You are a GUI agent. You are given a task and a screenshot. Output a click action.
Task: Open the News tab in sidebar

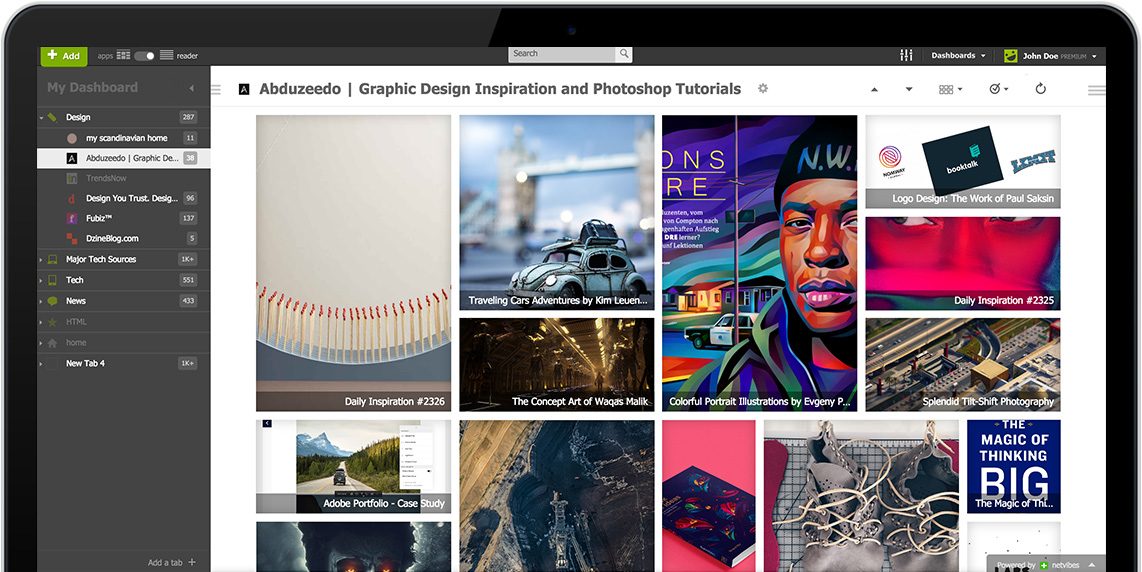tap(76, 301)
